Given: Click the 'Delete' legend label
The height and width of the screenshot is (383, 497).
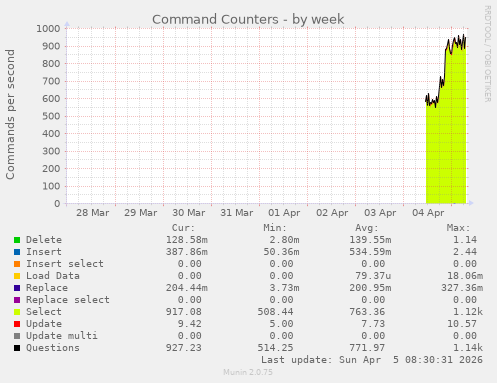Looking at the screenshot, I should pyautogui.click(x=44, y=240).
